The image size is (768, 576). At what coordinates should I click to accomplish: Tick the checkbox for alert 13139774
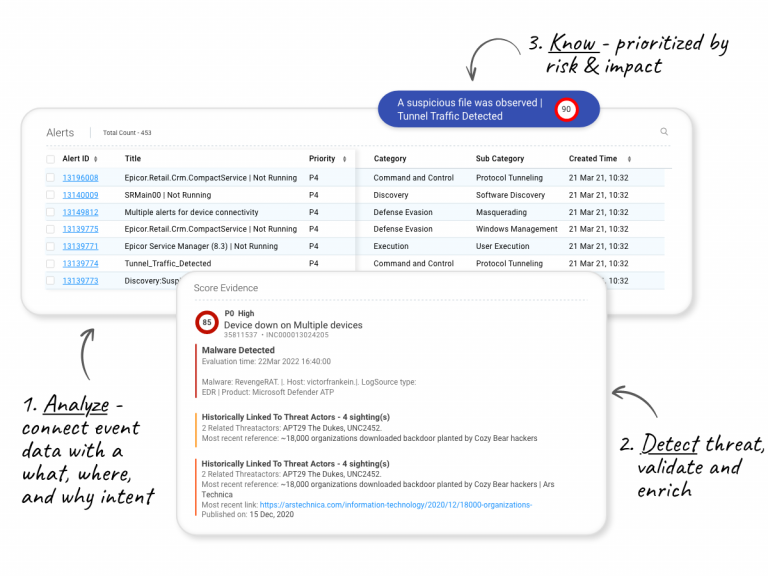click(x=51, y=264)
